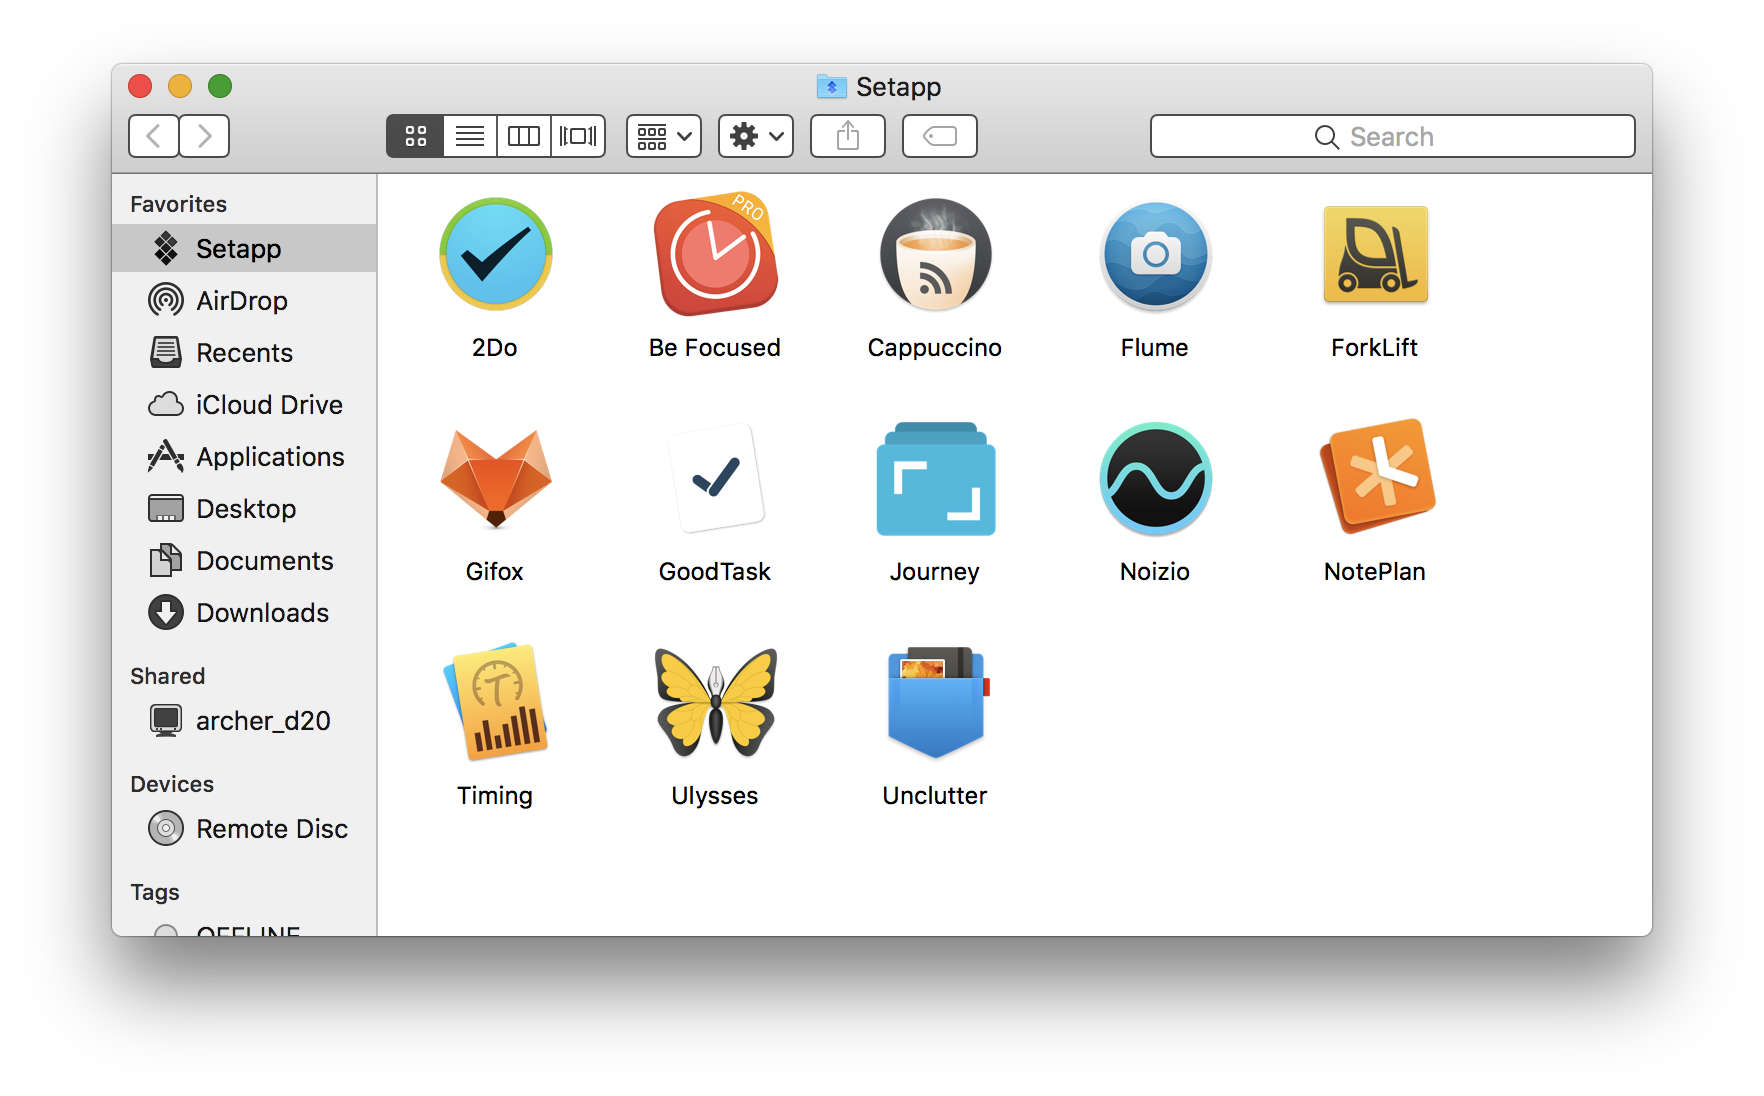Image resolution: width=1764 pixels, height=1096 pixels.
Task: Open iCloud Drive in the sidebar
Action: (x=244, y=404)
